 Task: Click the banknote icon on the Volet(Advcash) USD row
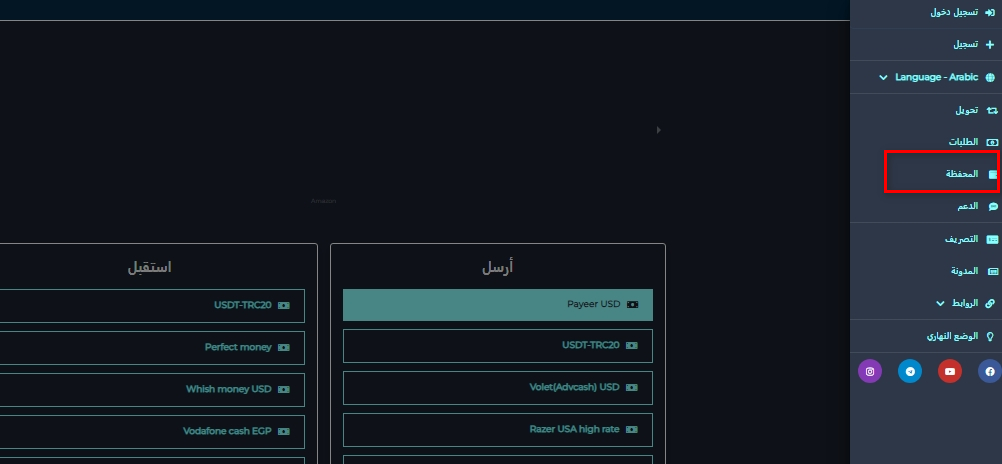tap(632, 388)
